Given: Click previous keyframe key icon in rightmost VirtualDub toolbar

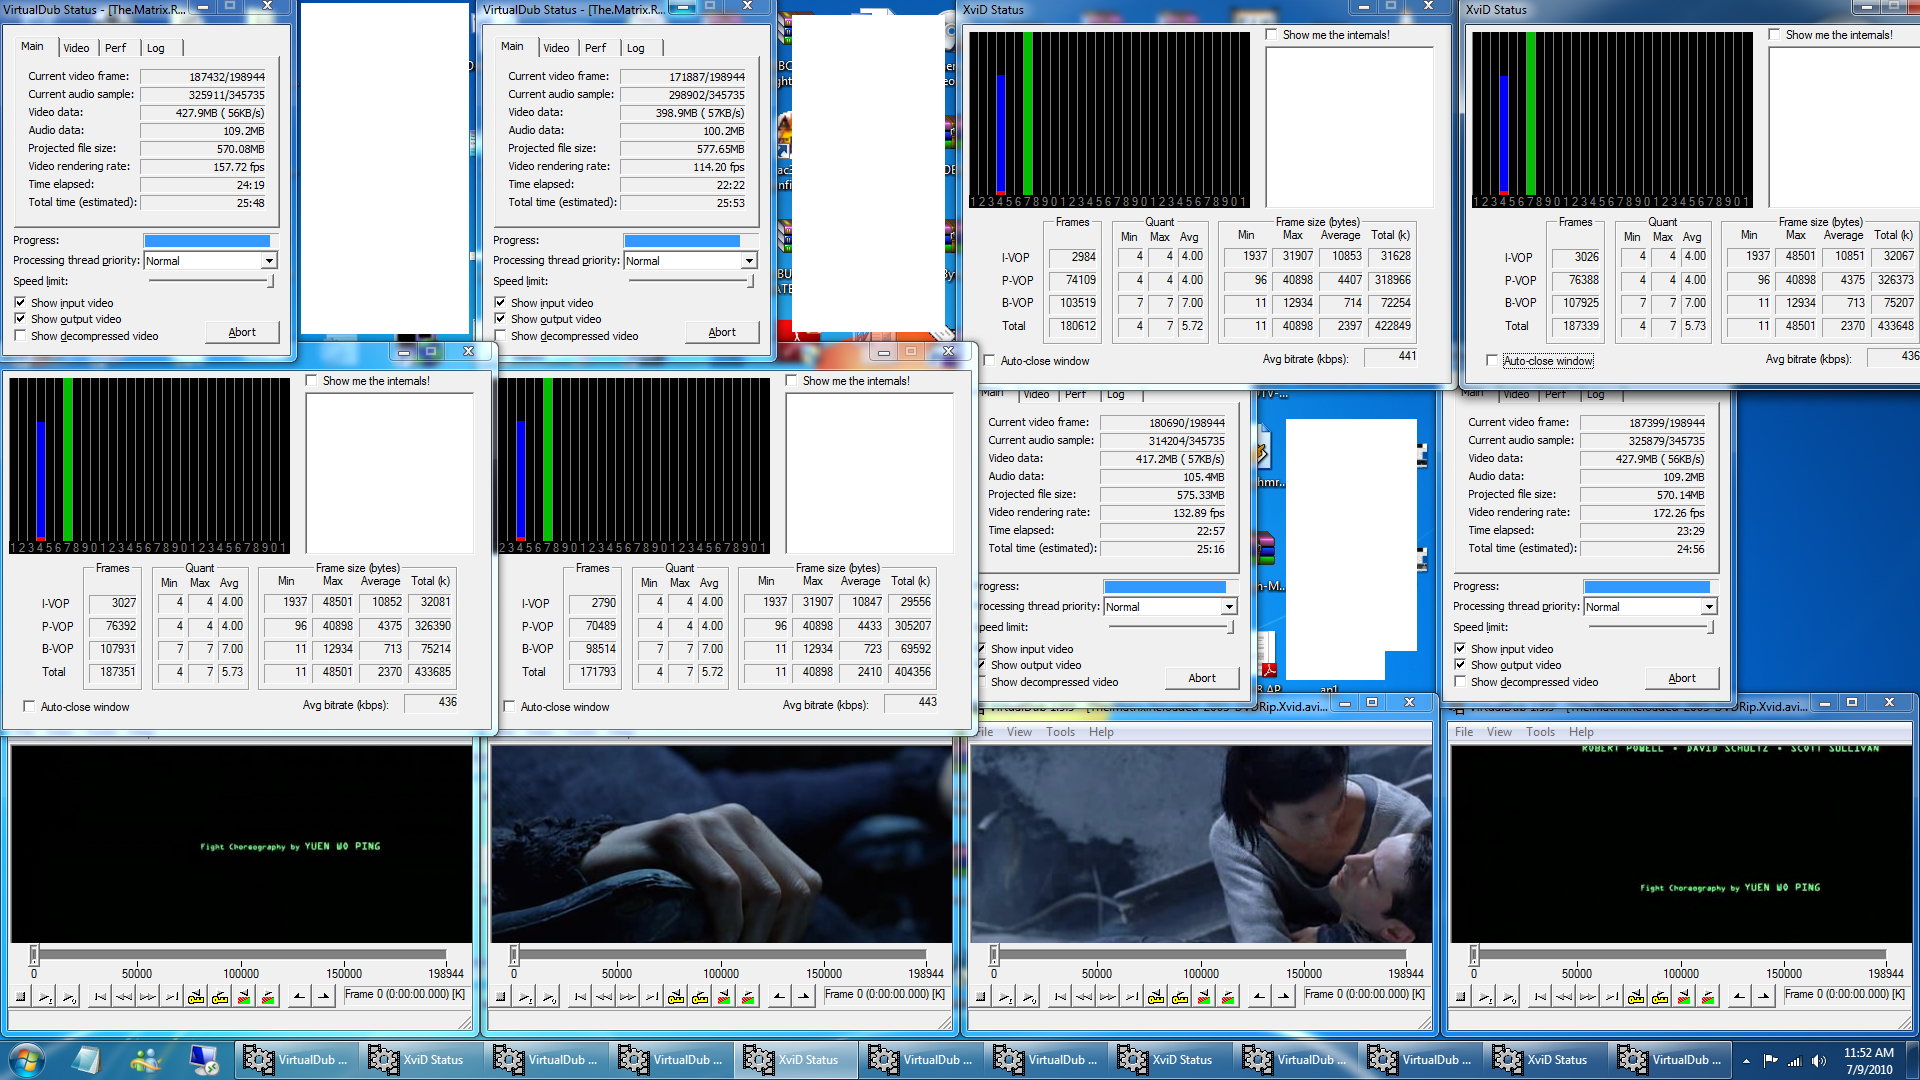Looking at the screenshot, I should click(x=1636, y=996).
